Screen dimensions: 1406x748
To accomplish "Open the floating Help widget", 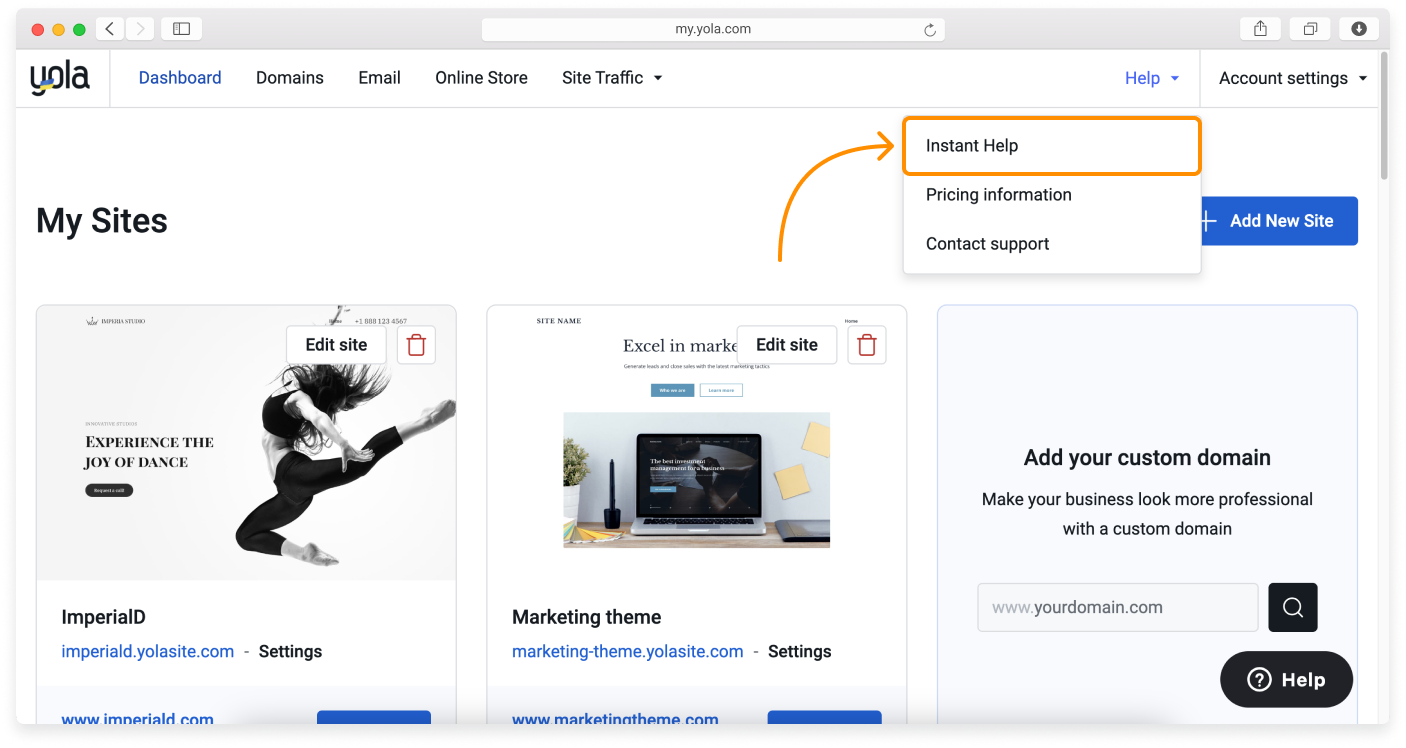I will click(x=1286, y=680).
